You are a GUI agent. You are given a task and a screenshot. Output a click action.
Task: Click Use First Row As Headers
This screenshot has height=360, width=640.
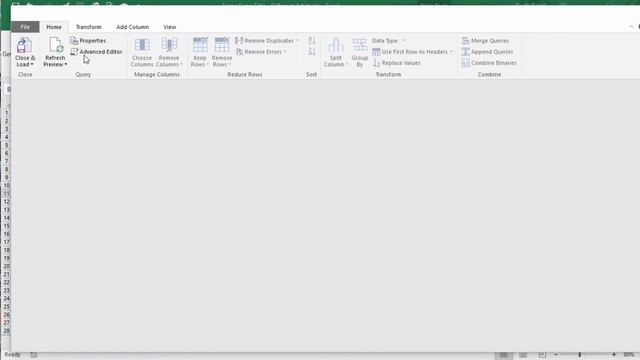click(410, 52)
